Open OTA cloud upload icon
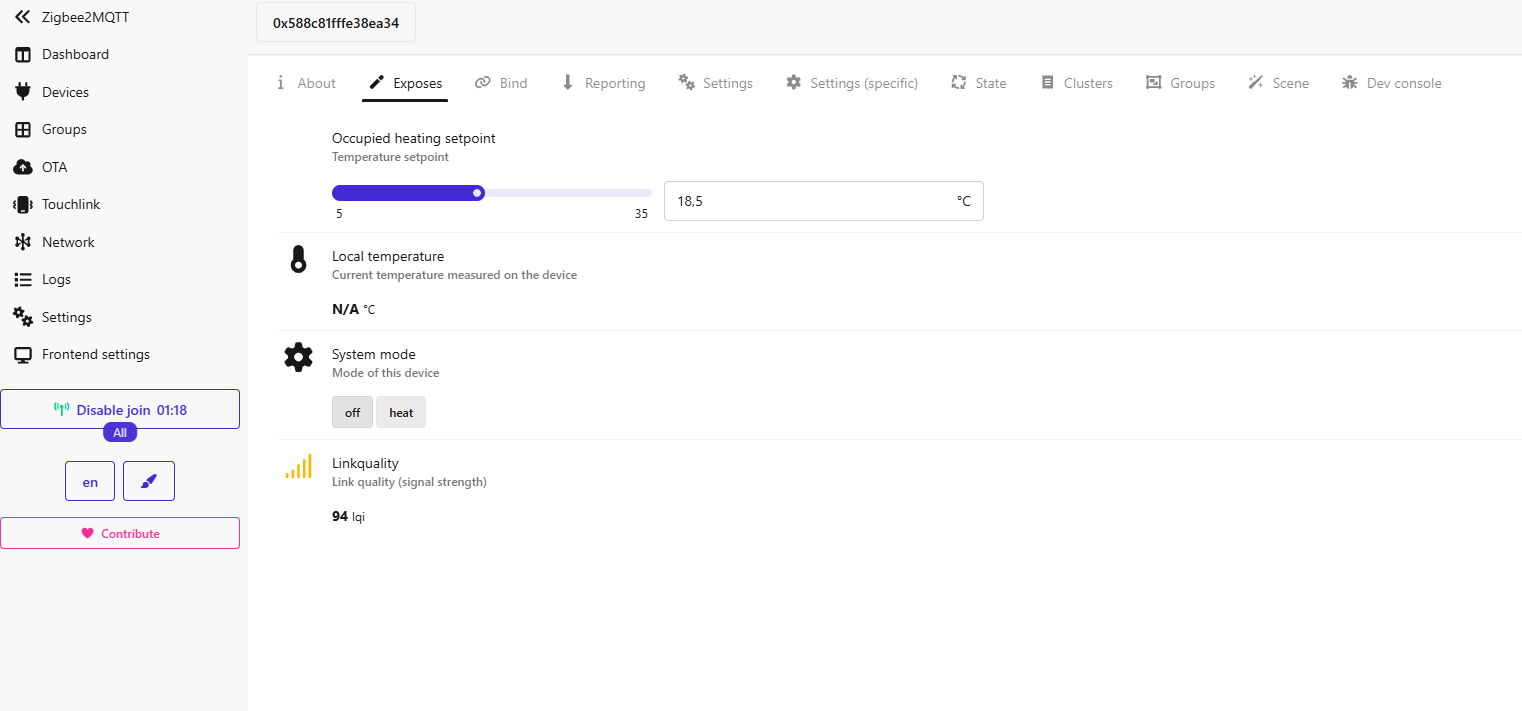 (22, 167)
